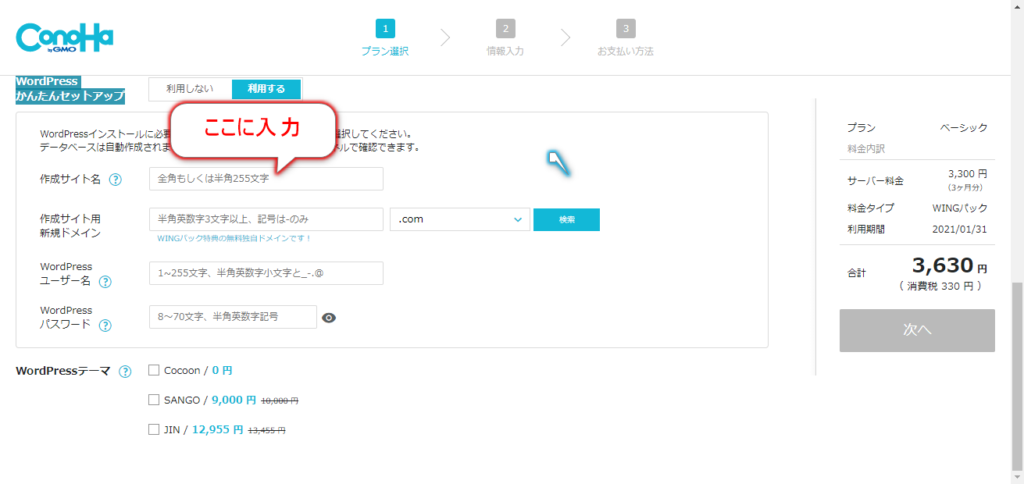Check the SANGO theme checkbox

pos(154,399)
